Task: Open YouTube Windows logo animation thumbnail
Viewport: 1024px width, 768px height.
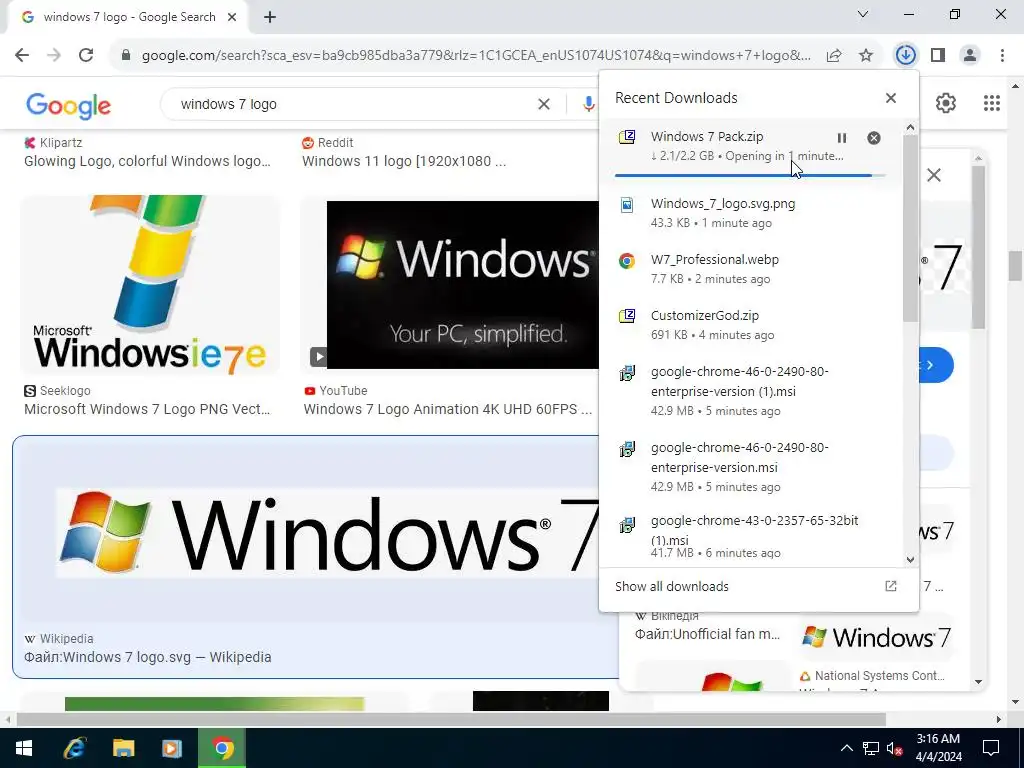Action: [x=462, y=285]
